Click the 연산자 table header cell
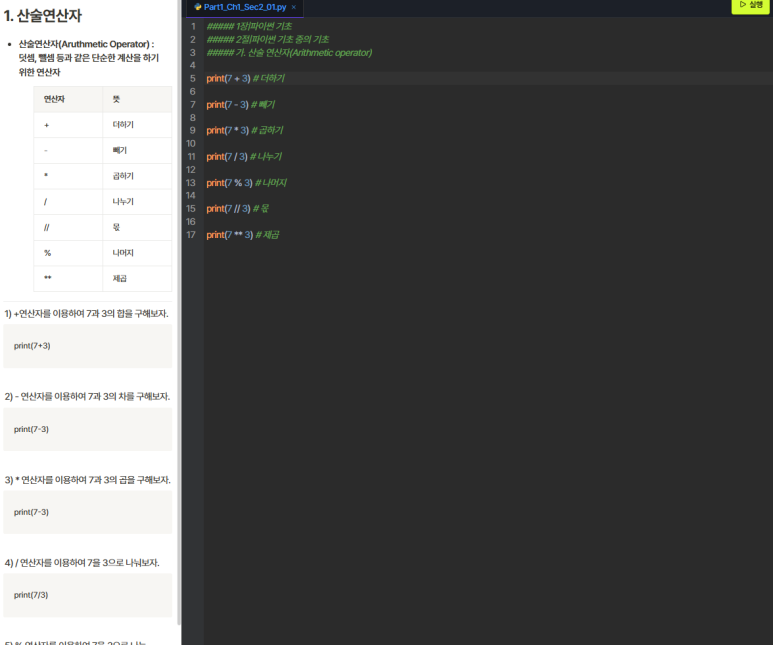The height and width of the screenshot is (645, 773). coord(68,99)
